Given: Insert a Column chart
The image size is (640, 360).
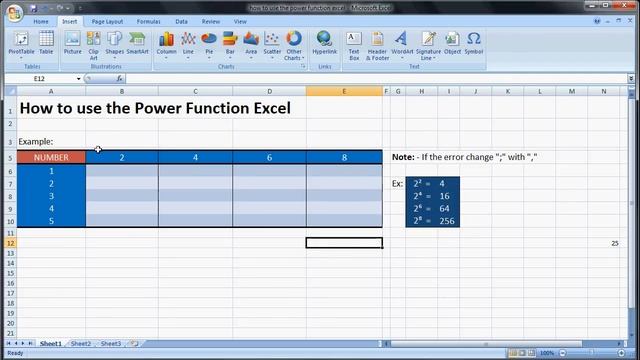Looking at the screenshot, I should 166,45.
